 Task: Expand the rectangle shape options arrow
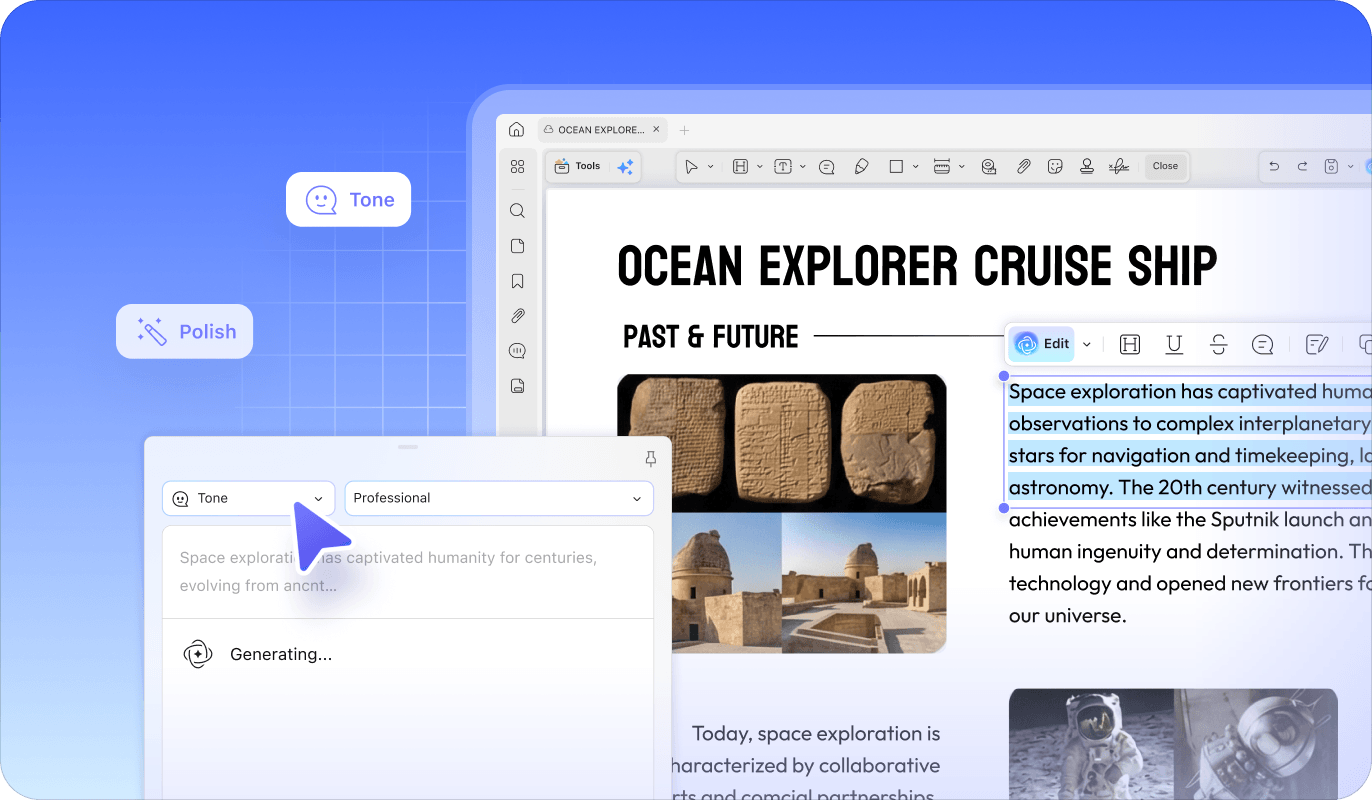point(915,167)
